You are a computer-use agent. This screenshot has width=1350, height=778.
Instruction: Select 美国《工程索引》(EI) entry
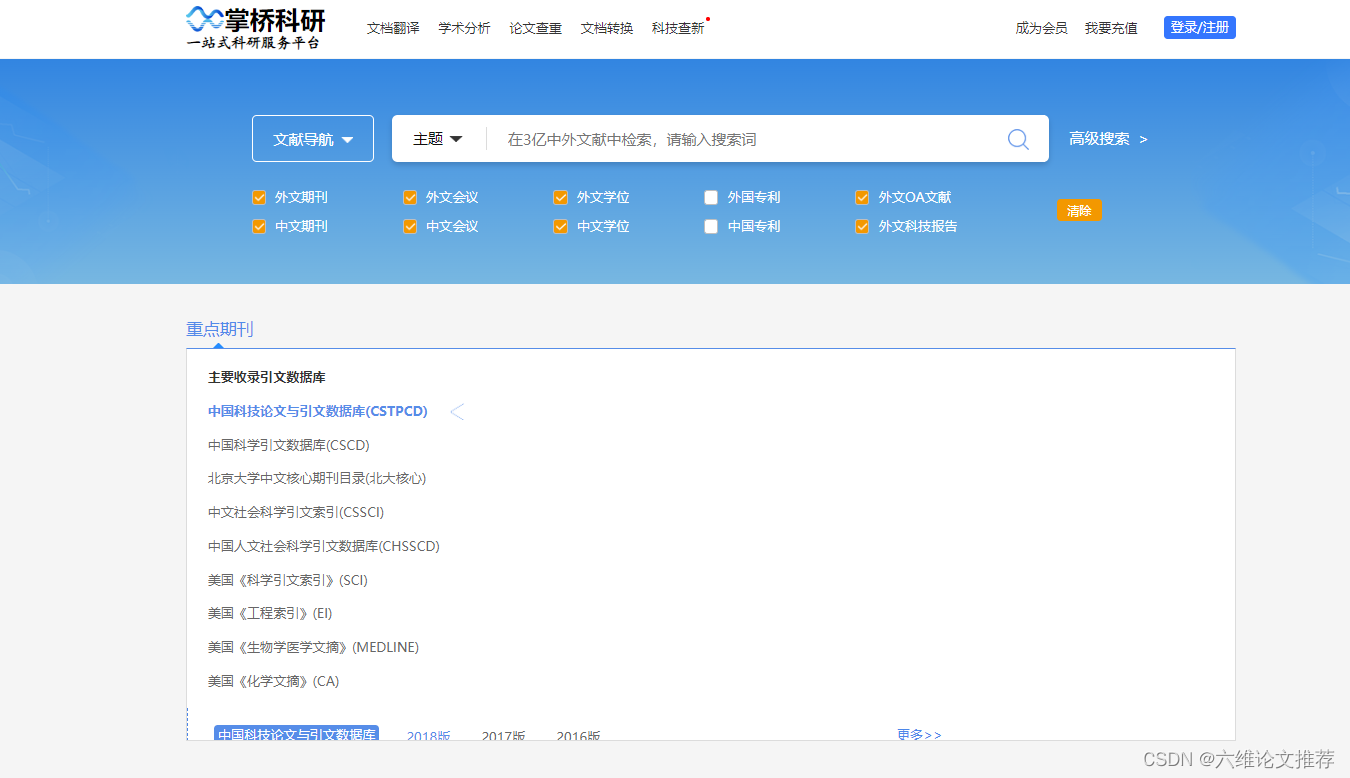point(270,613)
